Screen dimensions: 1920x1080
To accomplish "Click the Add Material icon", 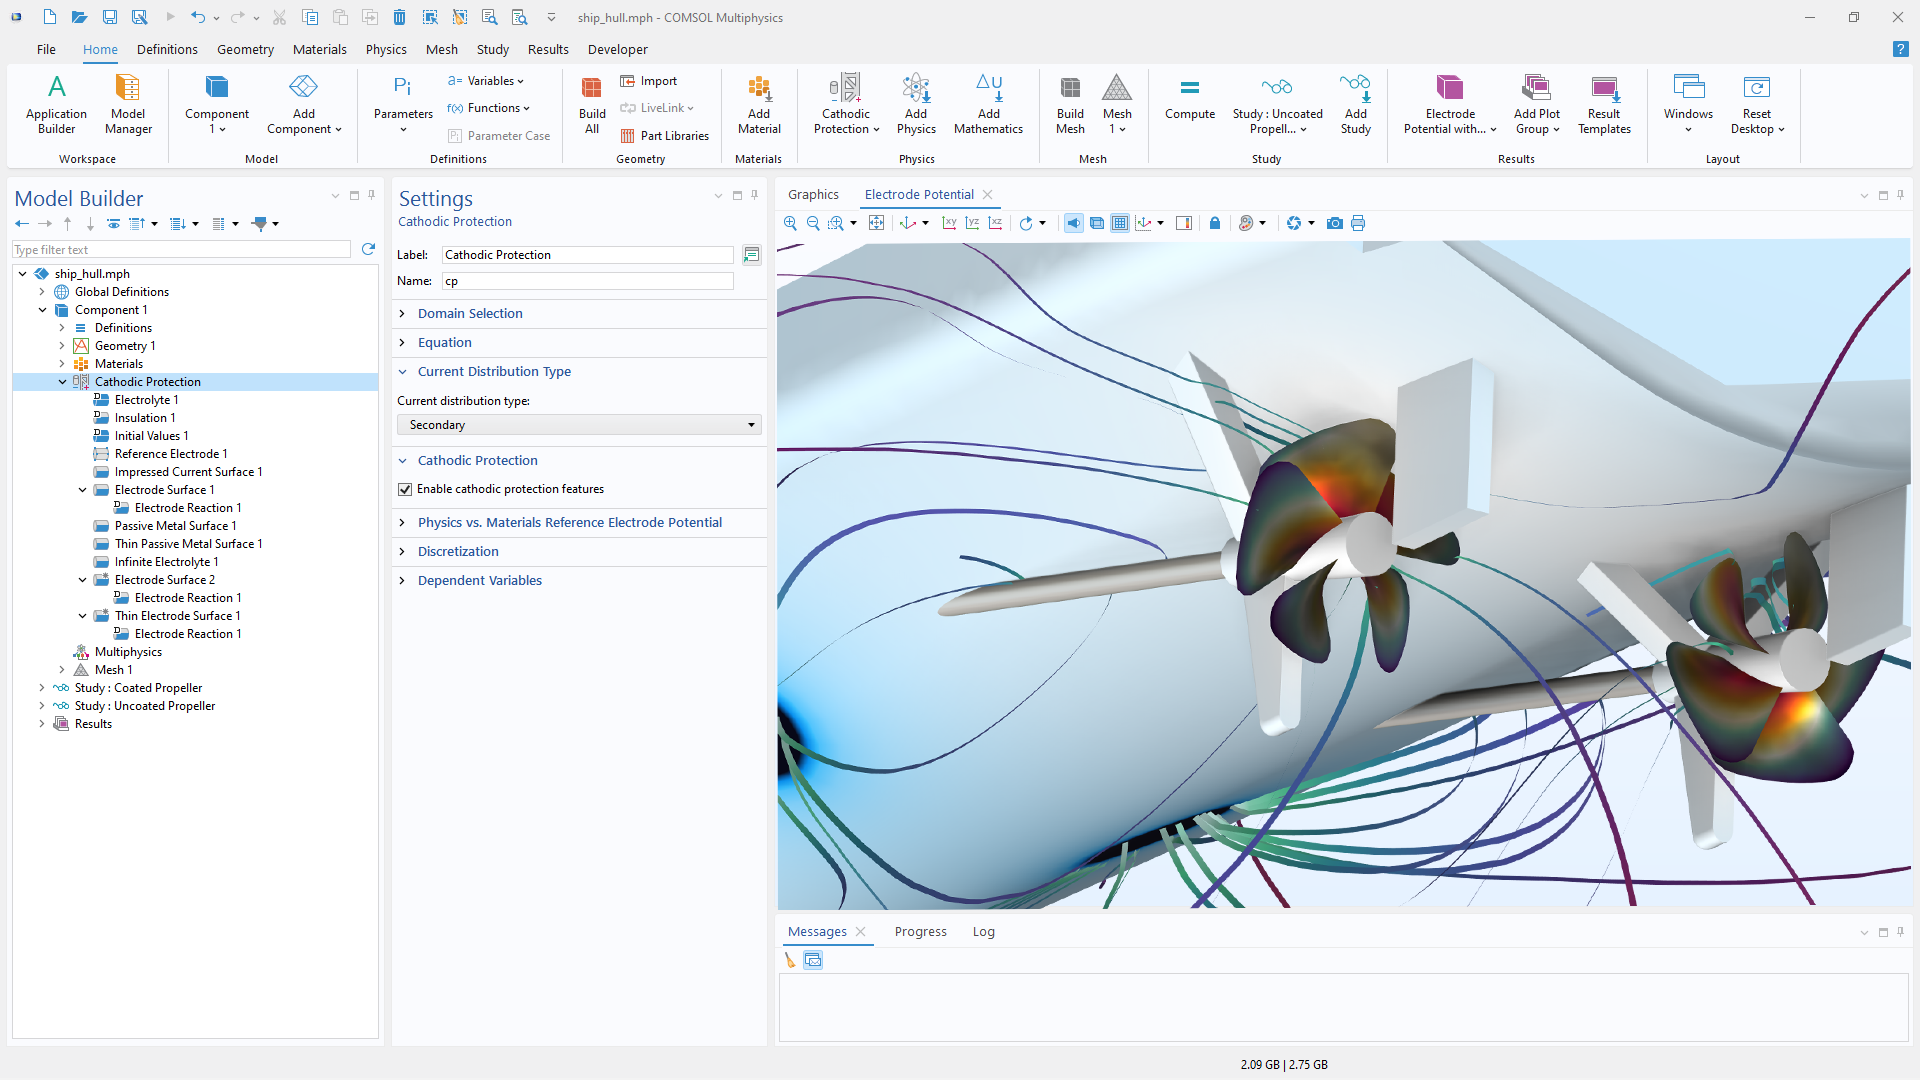I will click(759, 103).
